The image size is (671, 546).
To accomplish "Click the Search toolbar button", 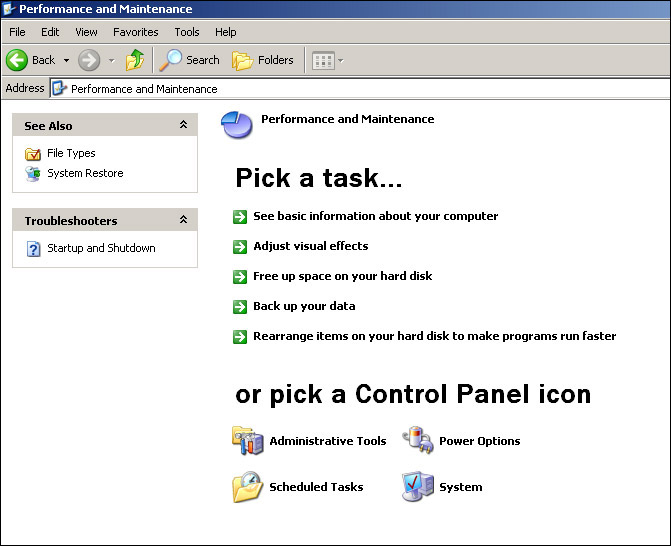I will click(x=190, y=60).
